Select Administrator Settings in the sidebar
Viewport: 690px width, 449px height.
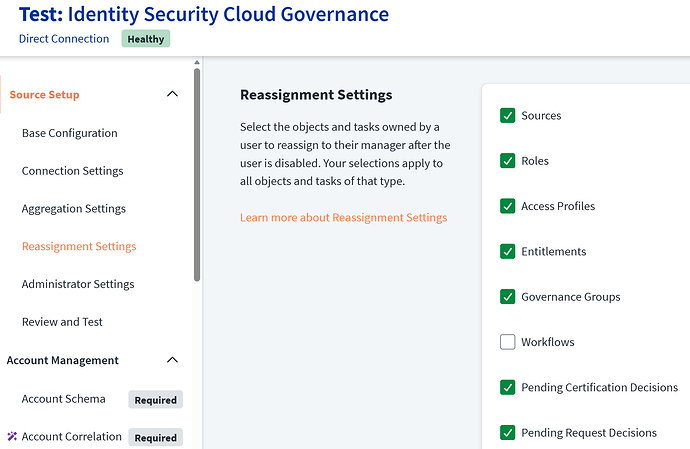point(77,284)
